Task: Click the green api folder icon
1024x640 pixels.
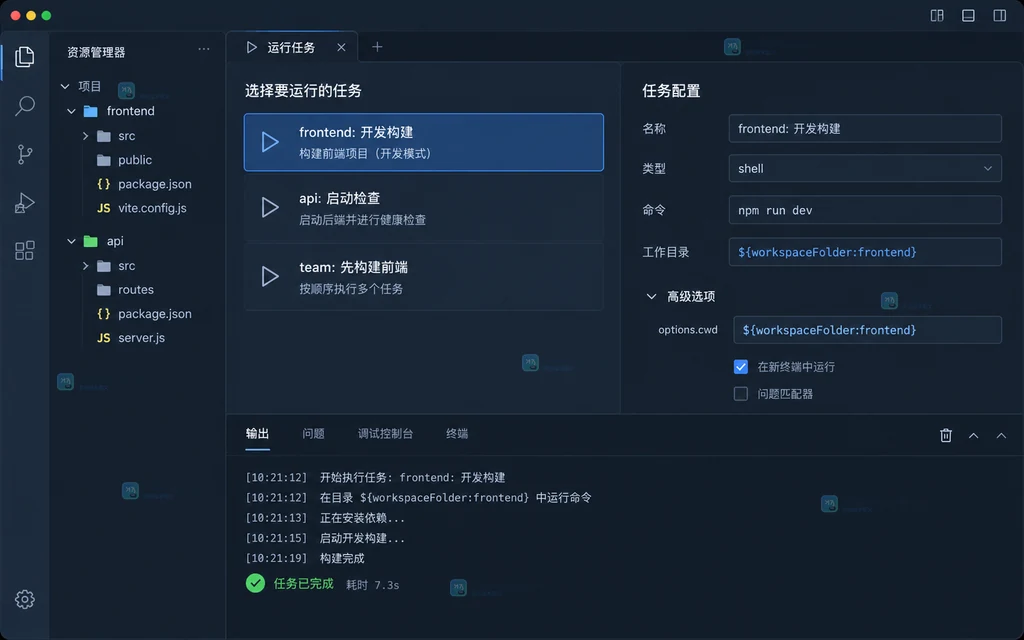Action: click(91, 241)
